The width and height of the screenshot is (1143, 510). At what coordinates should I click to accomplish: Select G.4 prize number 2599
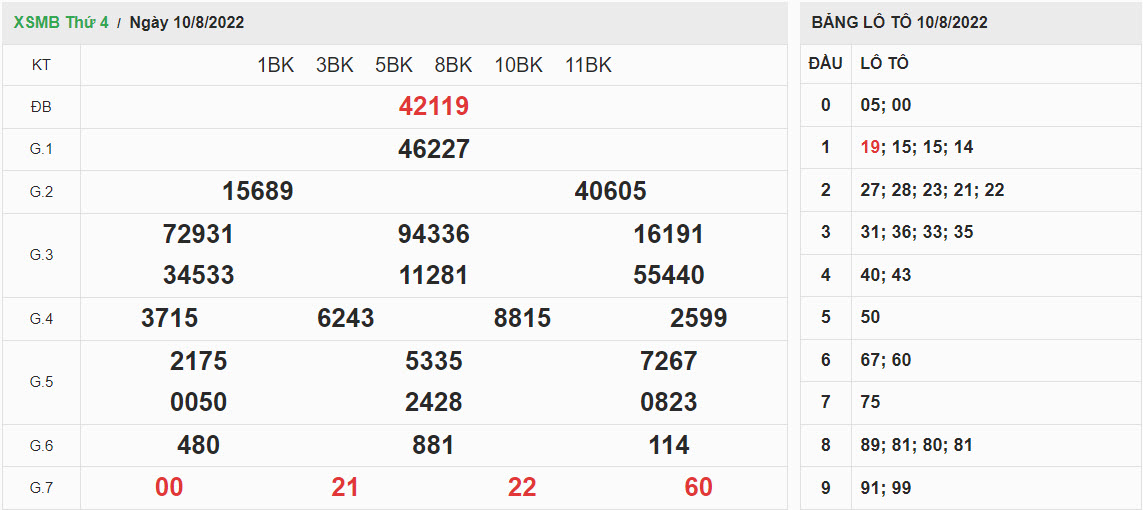click(x=698, y=318)
